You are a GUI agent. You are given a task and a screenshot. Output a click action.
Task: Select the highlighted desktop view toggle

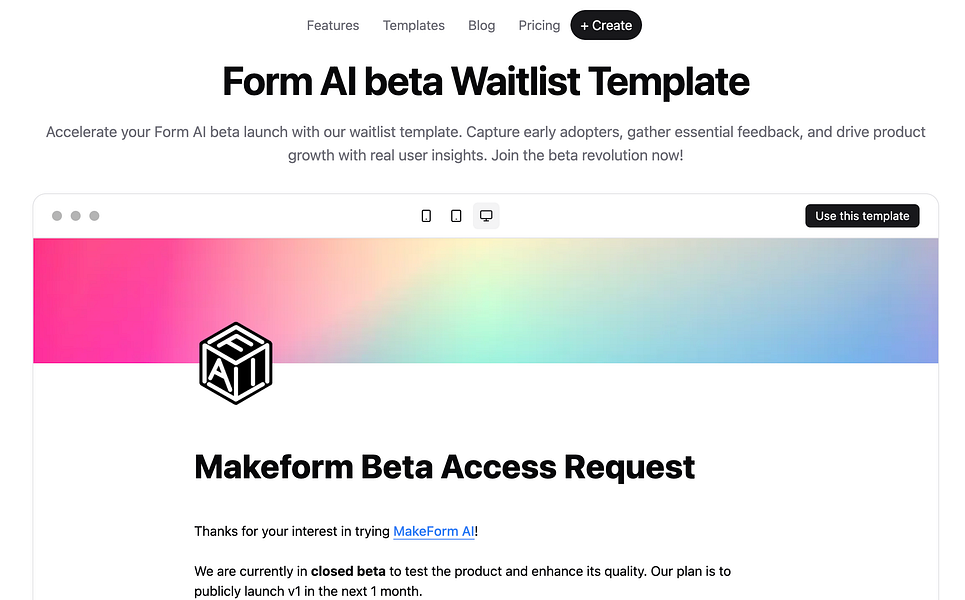486,215
